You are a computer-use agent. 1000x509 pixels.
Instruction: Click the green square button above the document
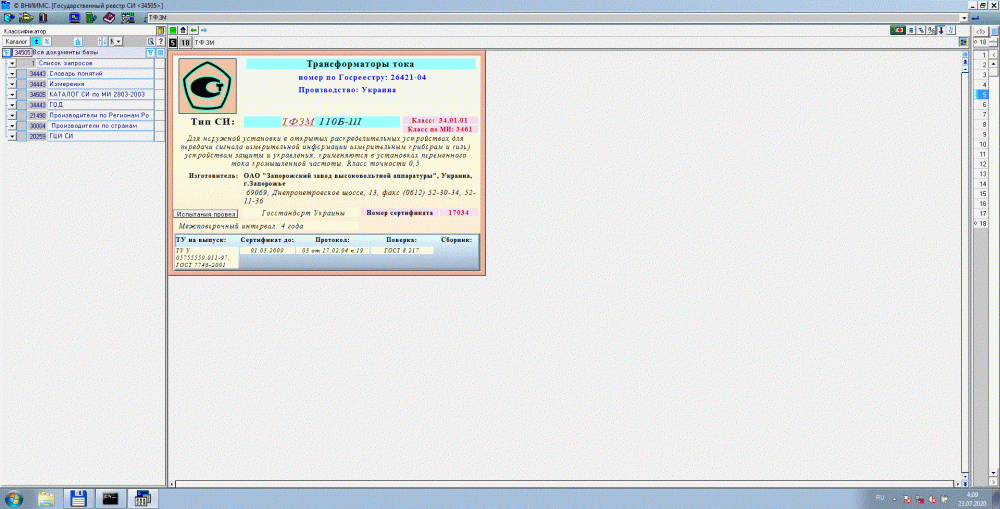click(173, 30)
